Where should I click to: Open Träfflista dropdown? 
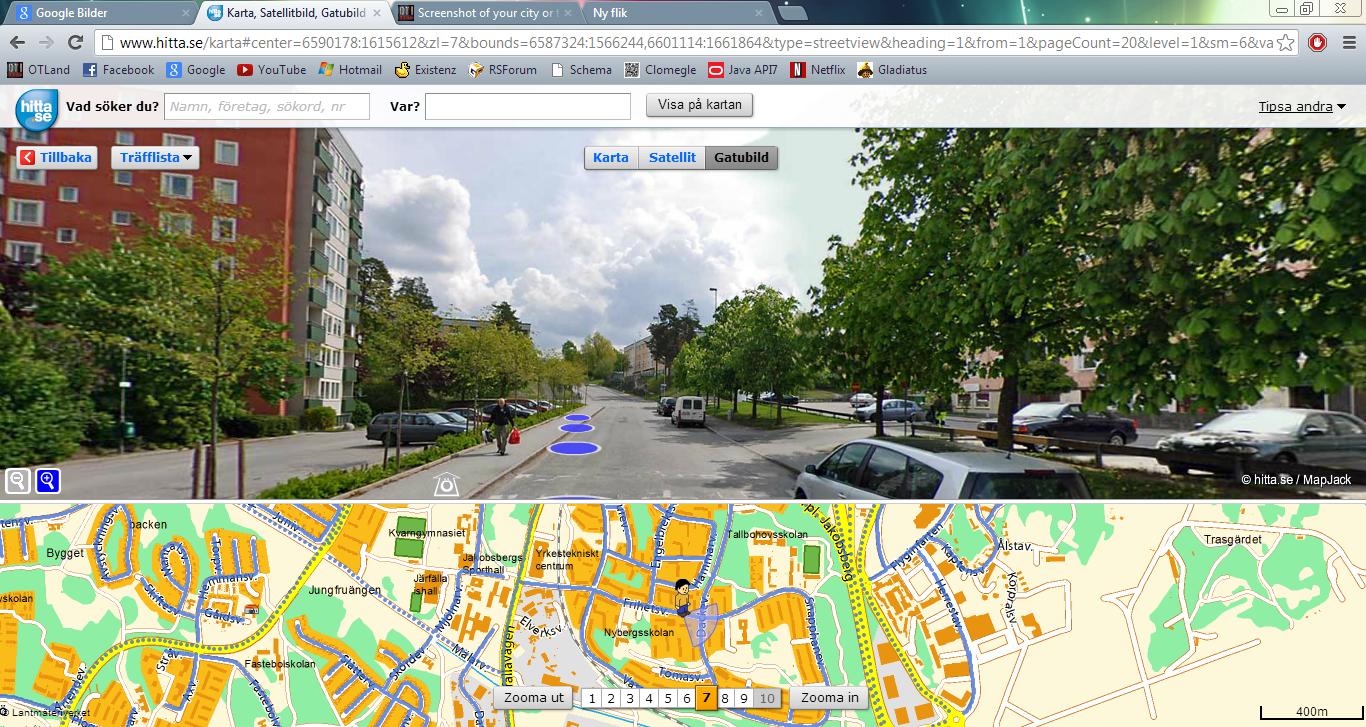[x=155, y=158]
